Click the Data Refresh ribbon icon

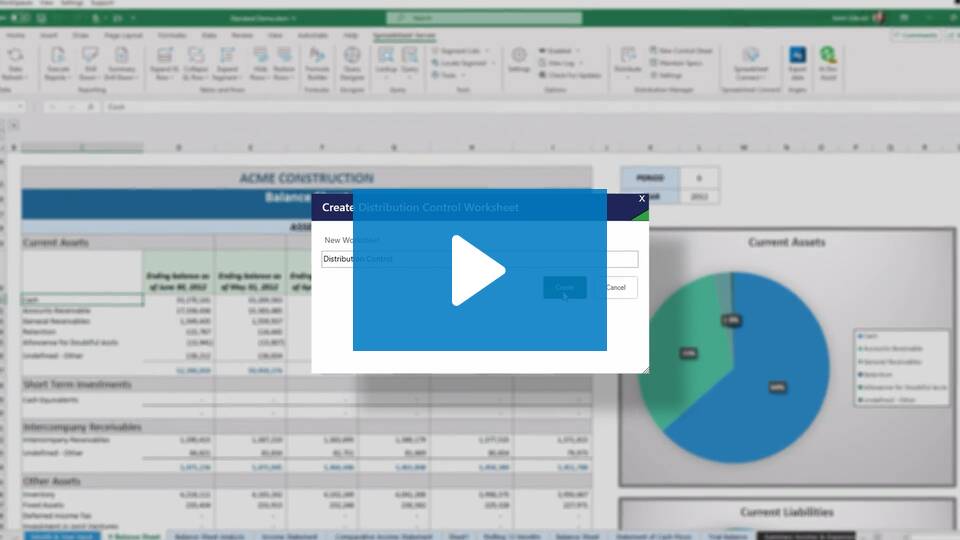tap(15, 64)
